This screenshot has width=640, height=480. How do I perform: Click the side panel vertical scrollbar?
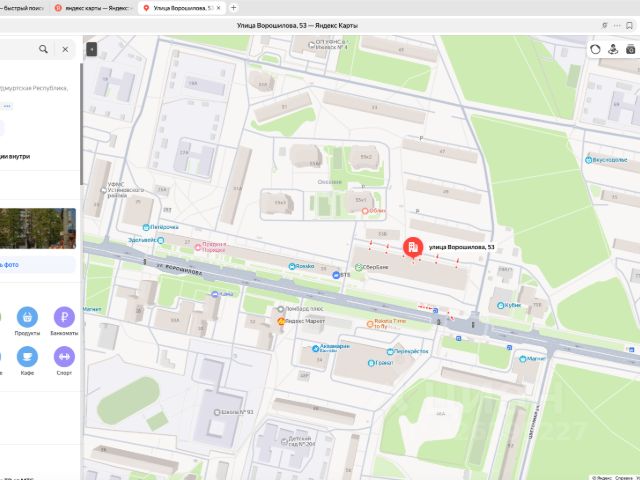[x=82, y=124]
